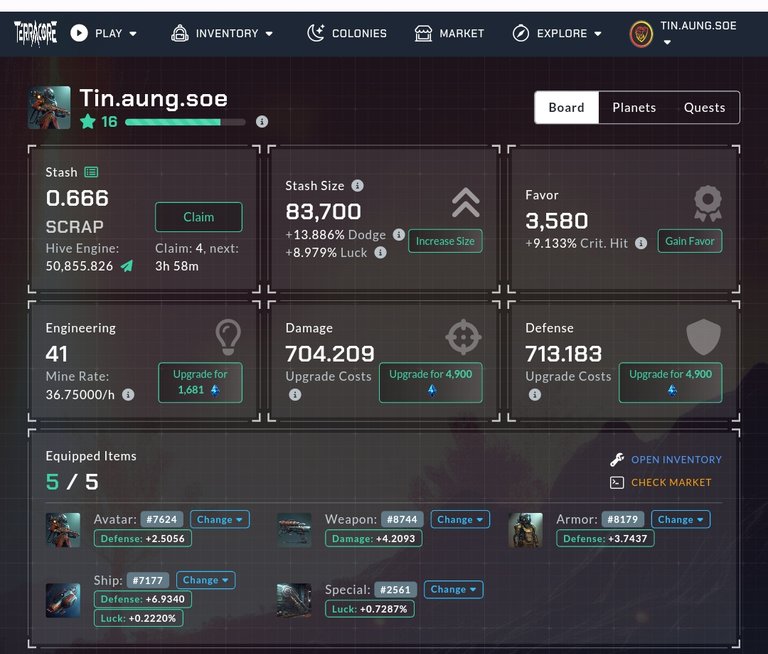This screenshot has height=654, width=768.
Task: Click the Weapon #8744 thumbnail
Action: tap(294, 530)
